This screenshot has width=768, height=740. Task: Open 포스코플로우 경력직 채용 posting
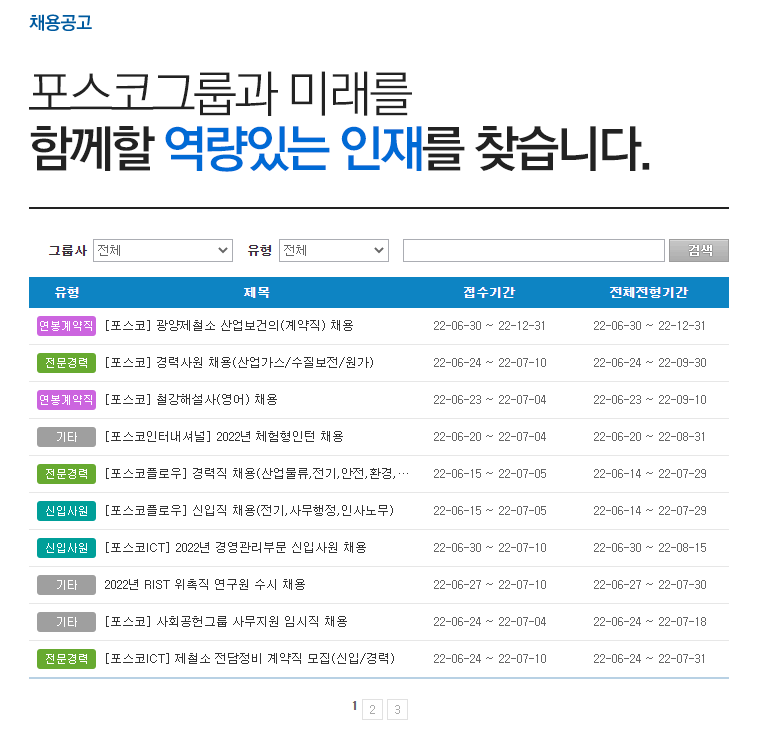coord(257,473)
